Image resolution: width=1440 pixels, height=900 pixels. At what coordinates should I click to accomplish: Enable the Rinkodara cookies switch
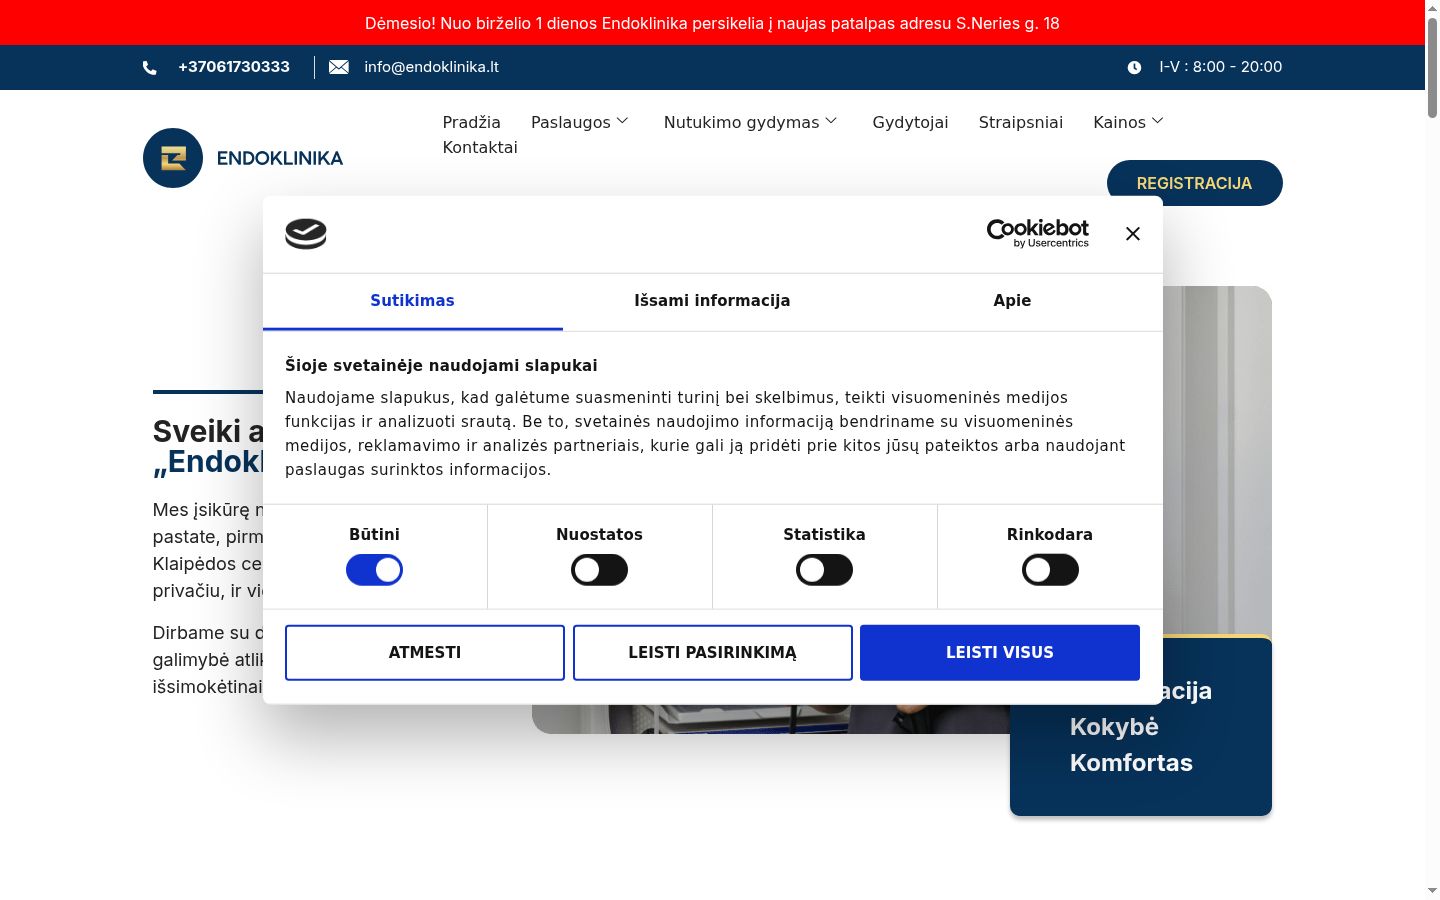(x=1050, y=570)
